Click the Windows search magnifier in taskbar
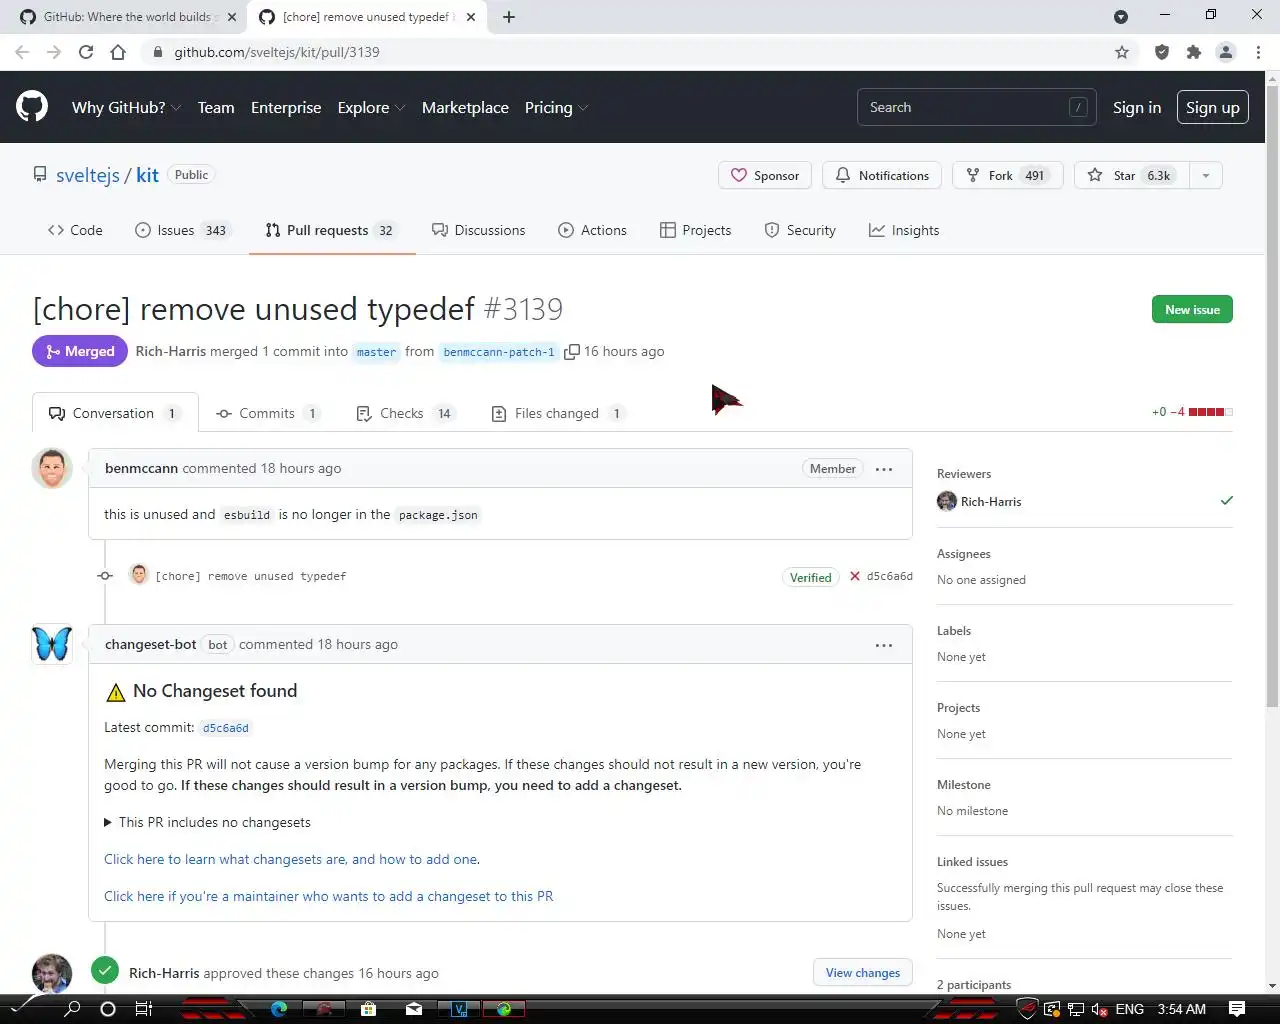Viewport: 1280px width, 1024px height. click(x=72, y=1008)
